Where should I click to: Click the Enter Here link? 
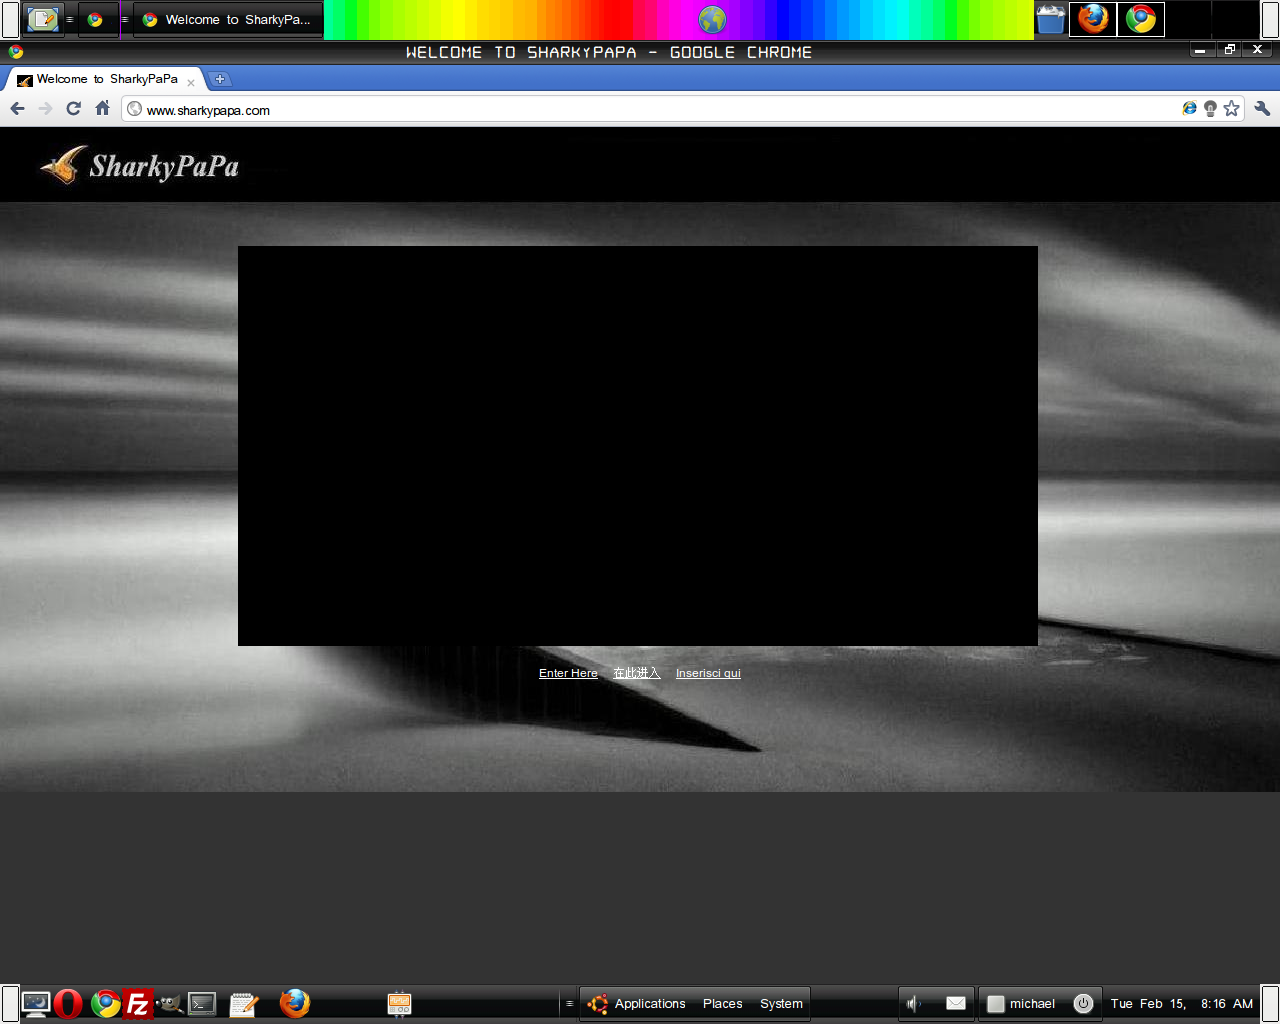pos(568,673)
